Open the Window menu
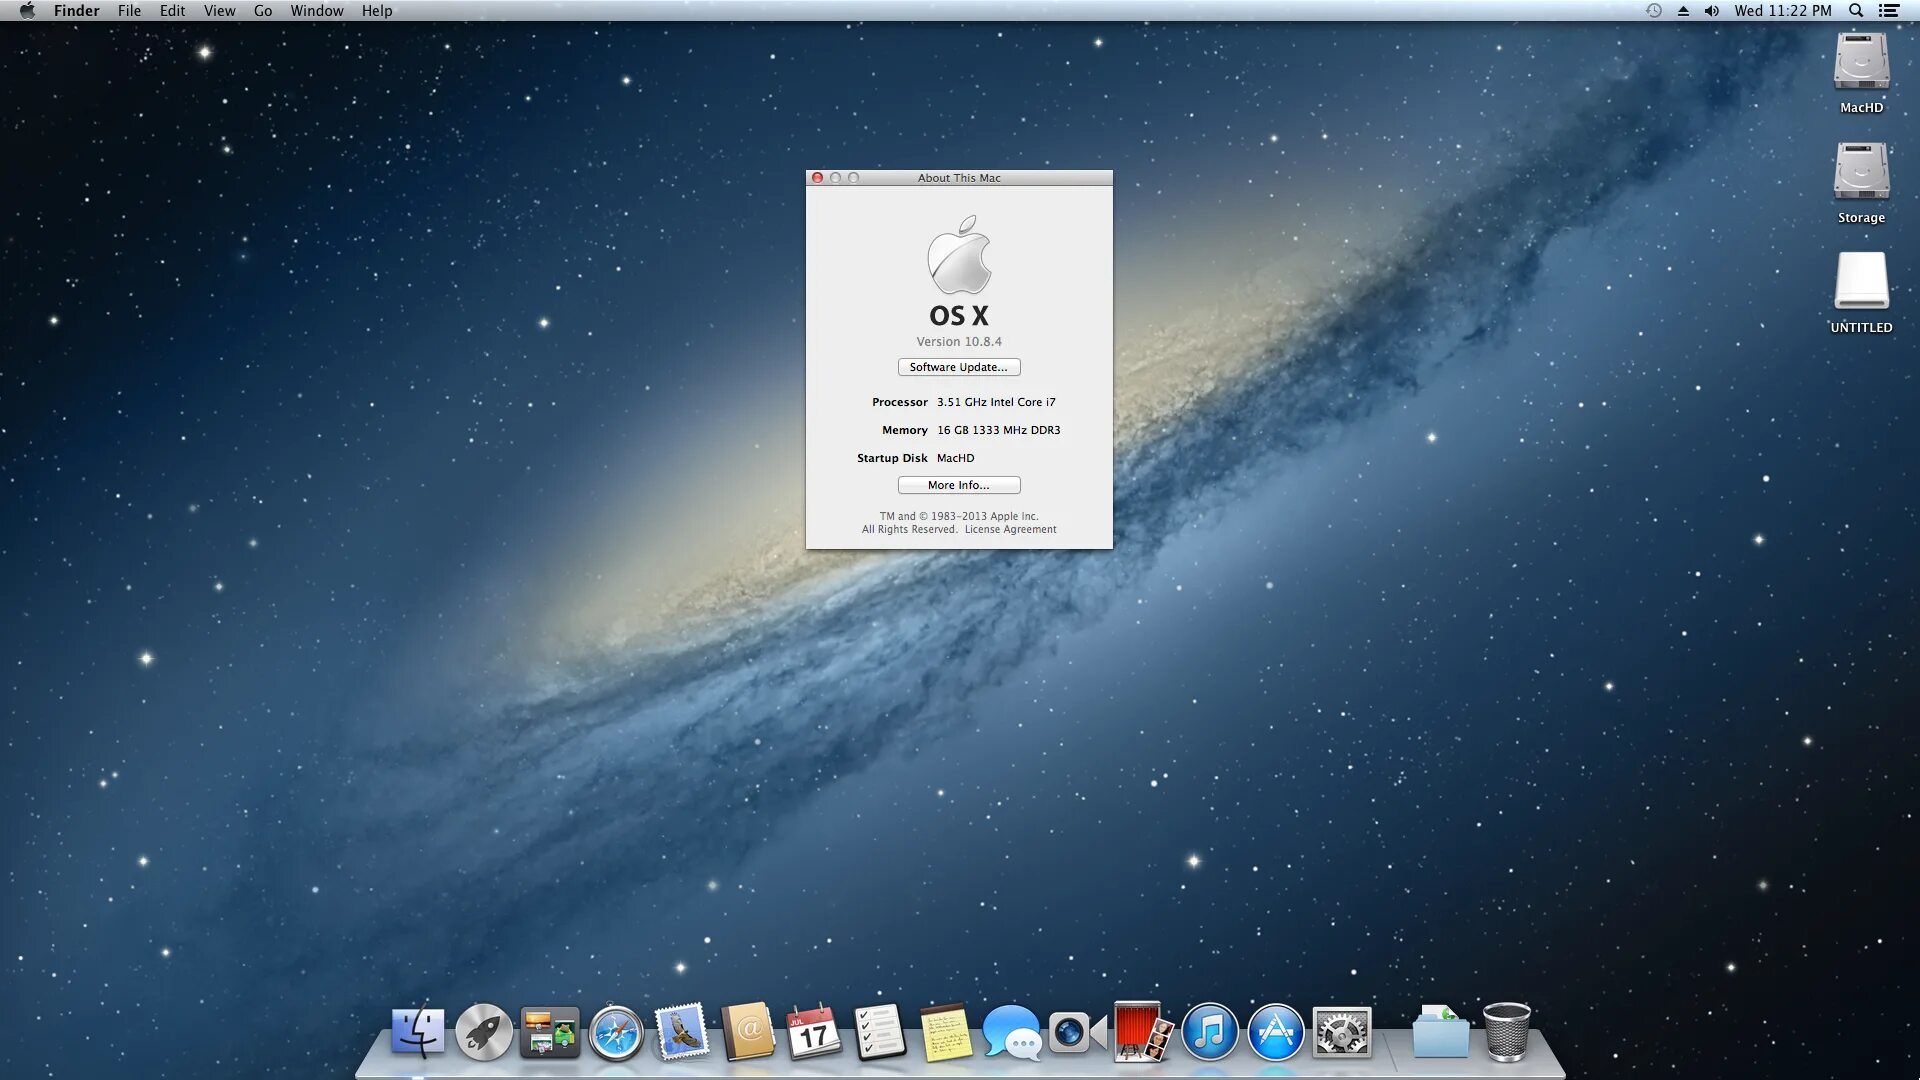Image resolution: width=1920 pixels, height=1080 pixels. tap(316, 11)
